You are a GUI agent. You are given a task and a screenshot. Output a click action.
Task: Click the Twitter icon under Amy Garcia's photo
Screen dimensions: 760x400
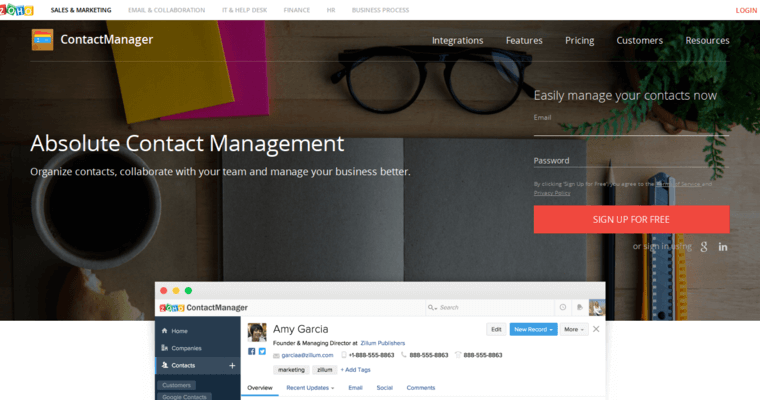click(x=262, y=352)
